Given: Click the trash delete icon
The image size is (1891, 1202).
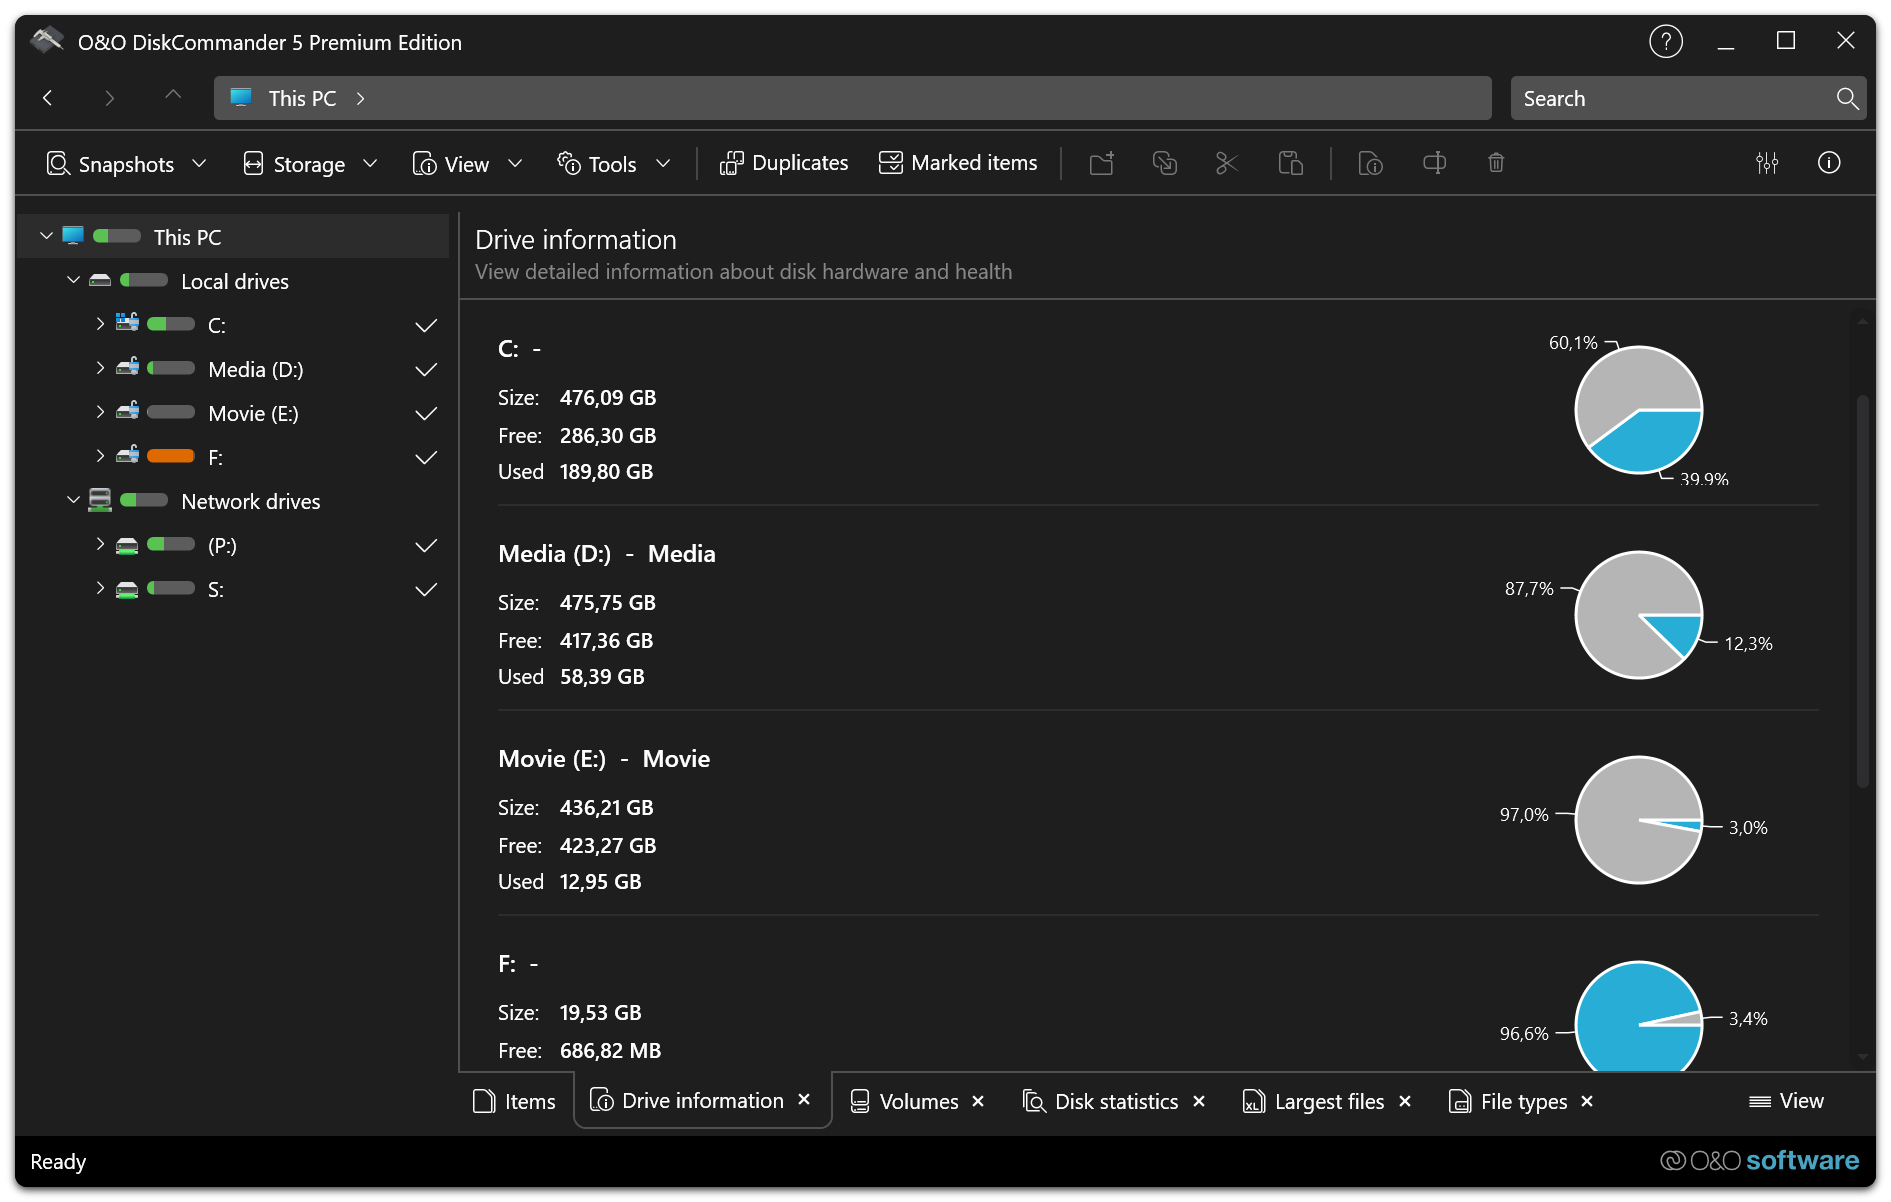Looking at the screenshot, I should [1496, 163].
